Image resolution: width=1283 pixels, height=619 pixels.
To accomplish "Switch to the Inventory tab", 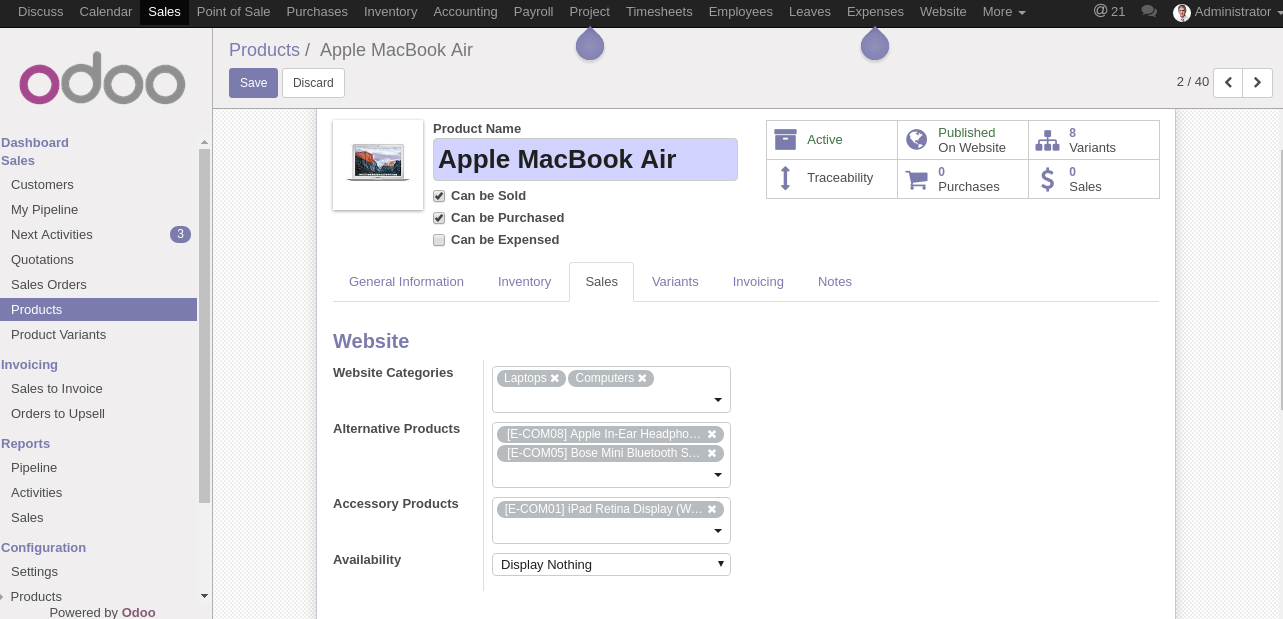I will pos(524,282).
